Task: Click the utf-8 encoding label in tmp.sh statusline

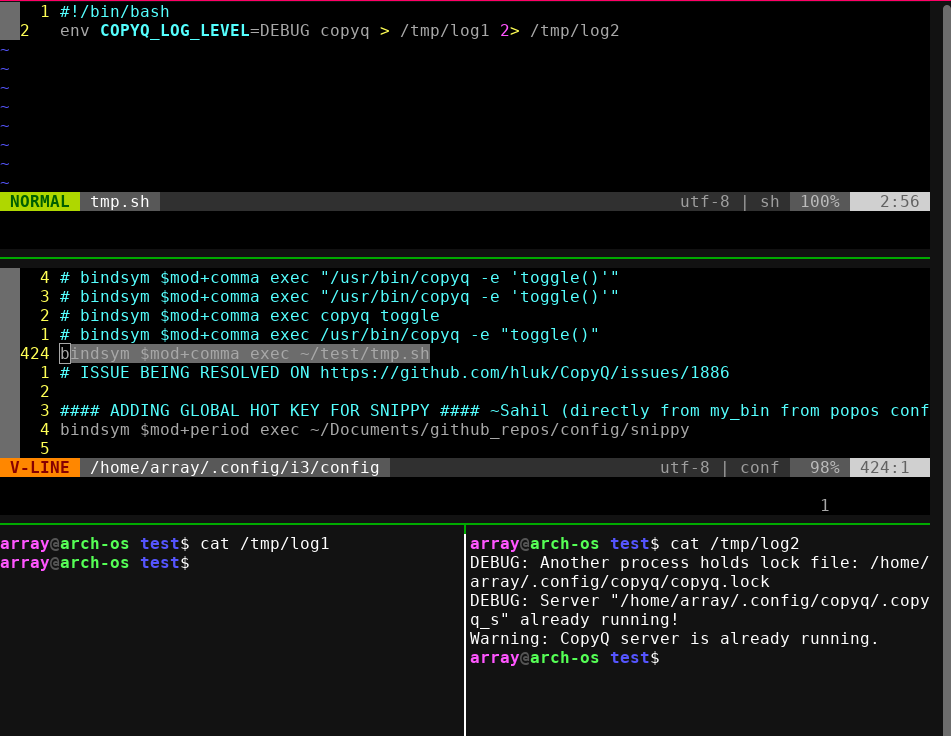Action: tap(705, 201)
